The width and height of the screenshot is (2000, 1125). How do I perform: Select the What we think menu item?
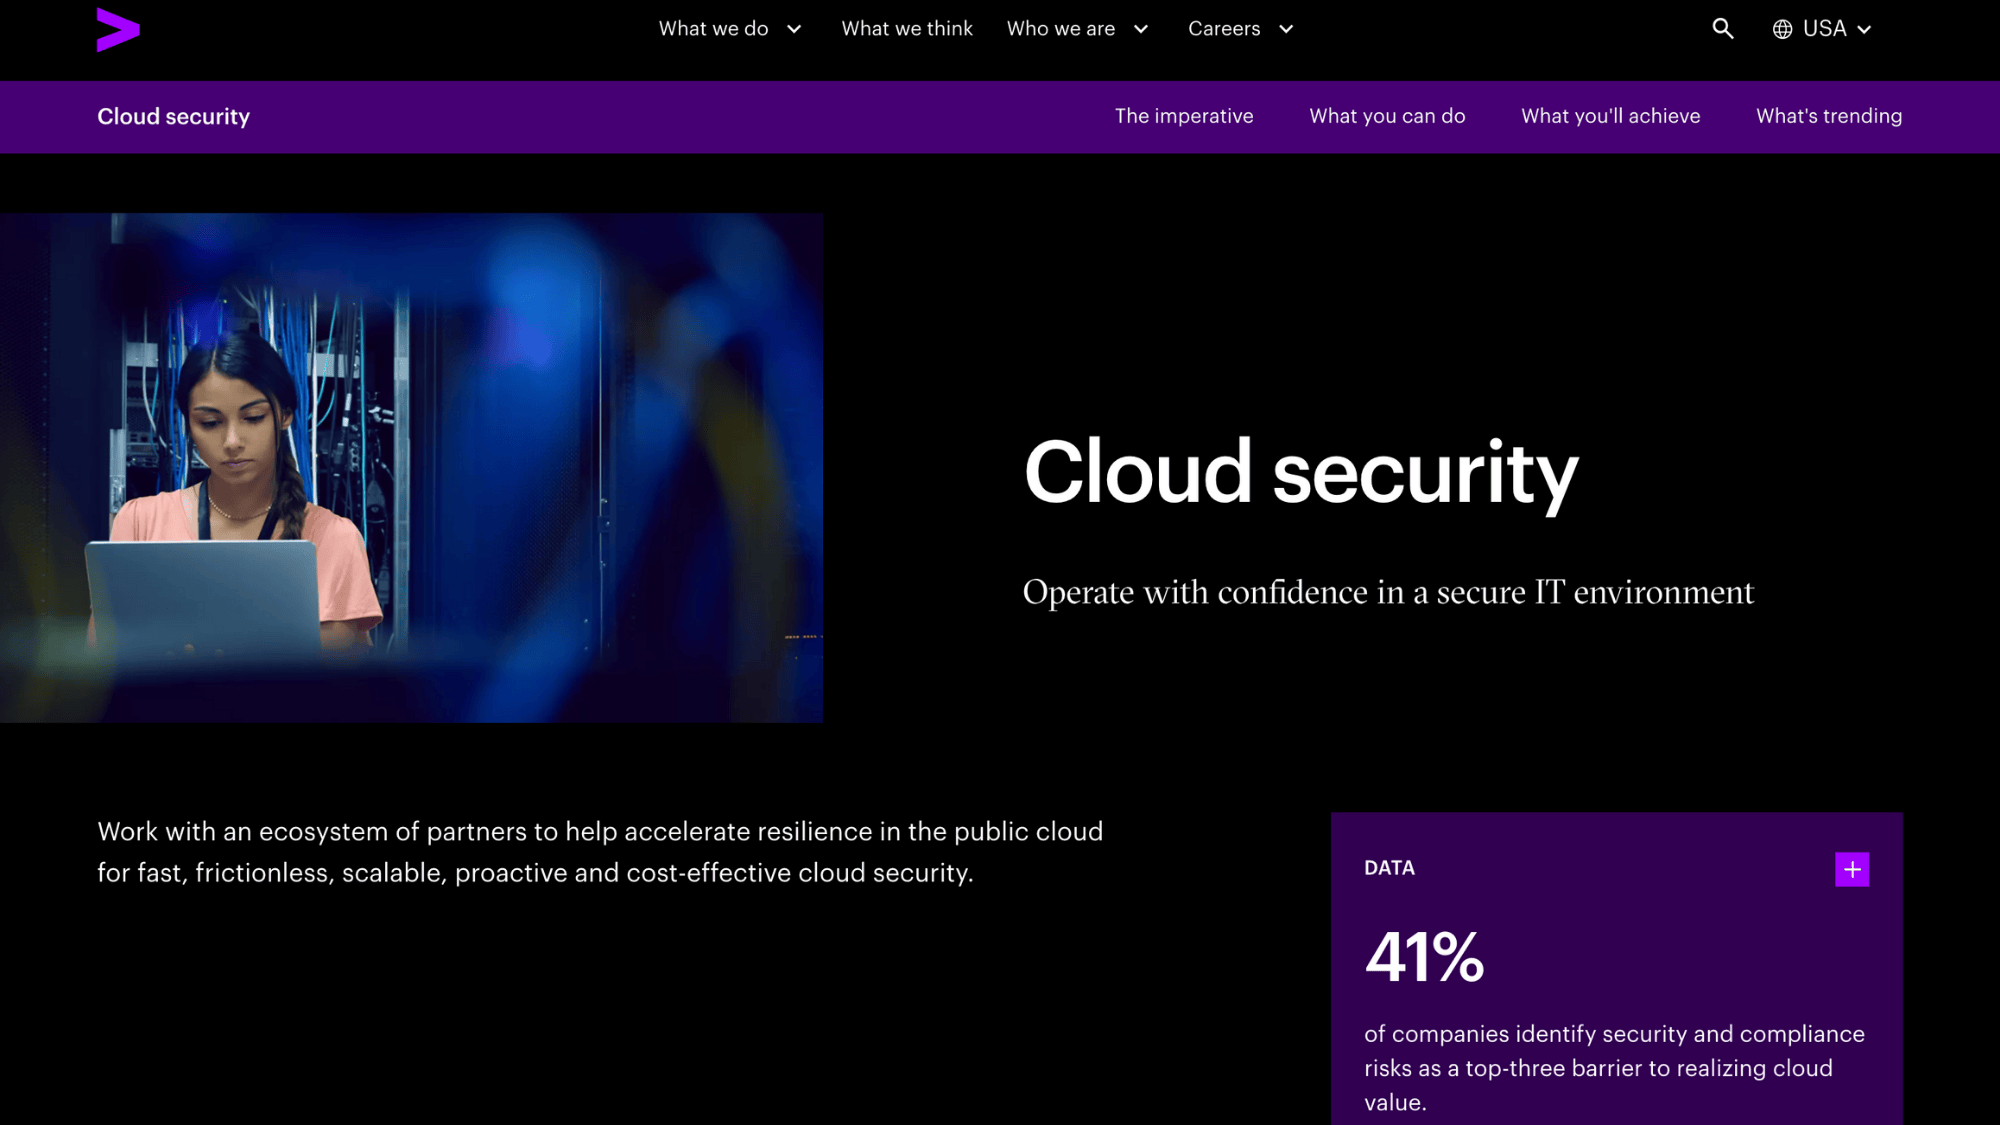(x=906, y=29)
